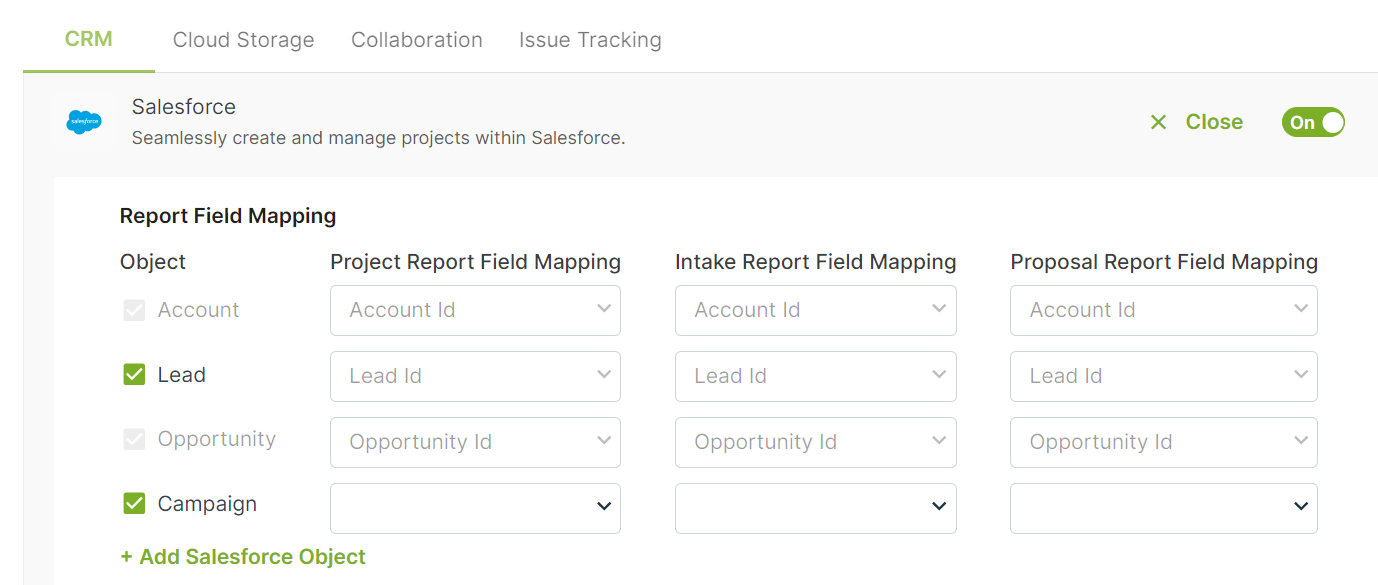
Task: Open Lead Project Report Field Mapping dropdown
Action: [475, 376]
